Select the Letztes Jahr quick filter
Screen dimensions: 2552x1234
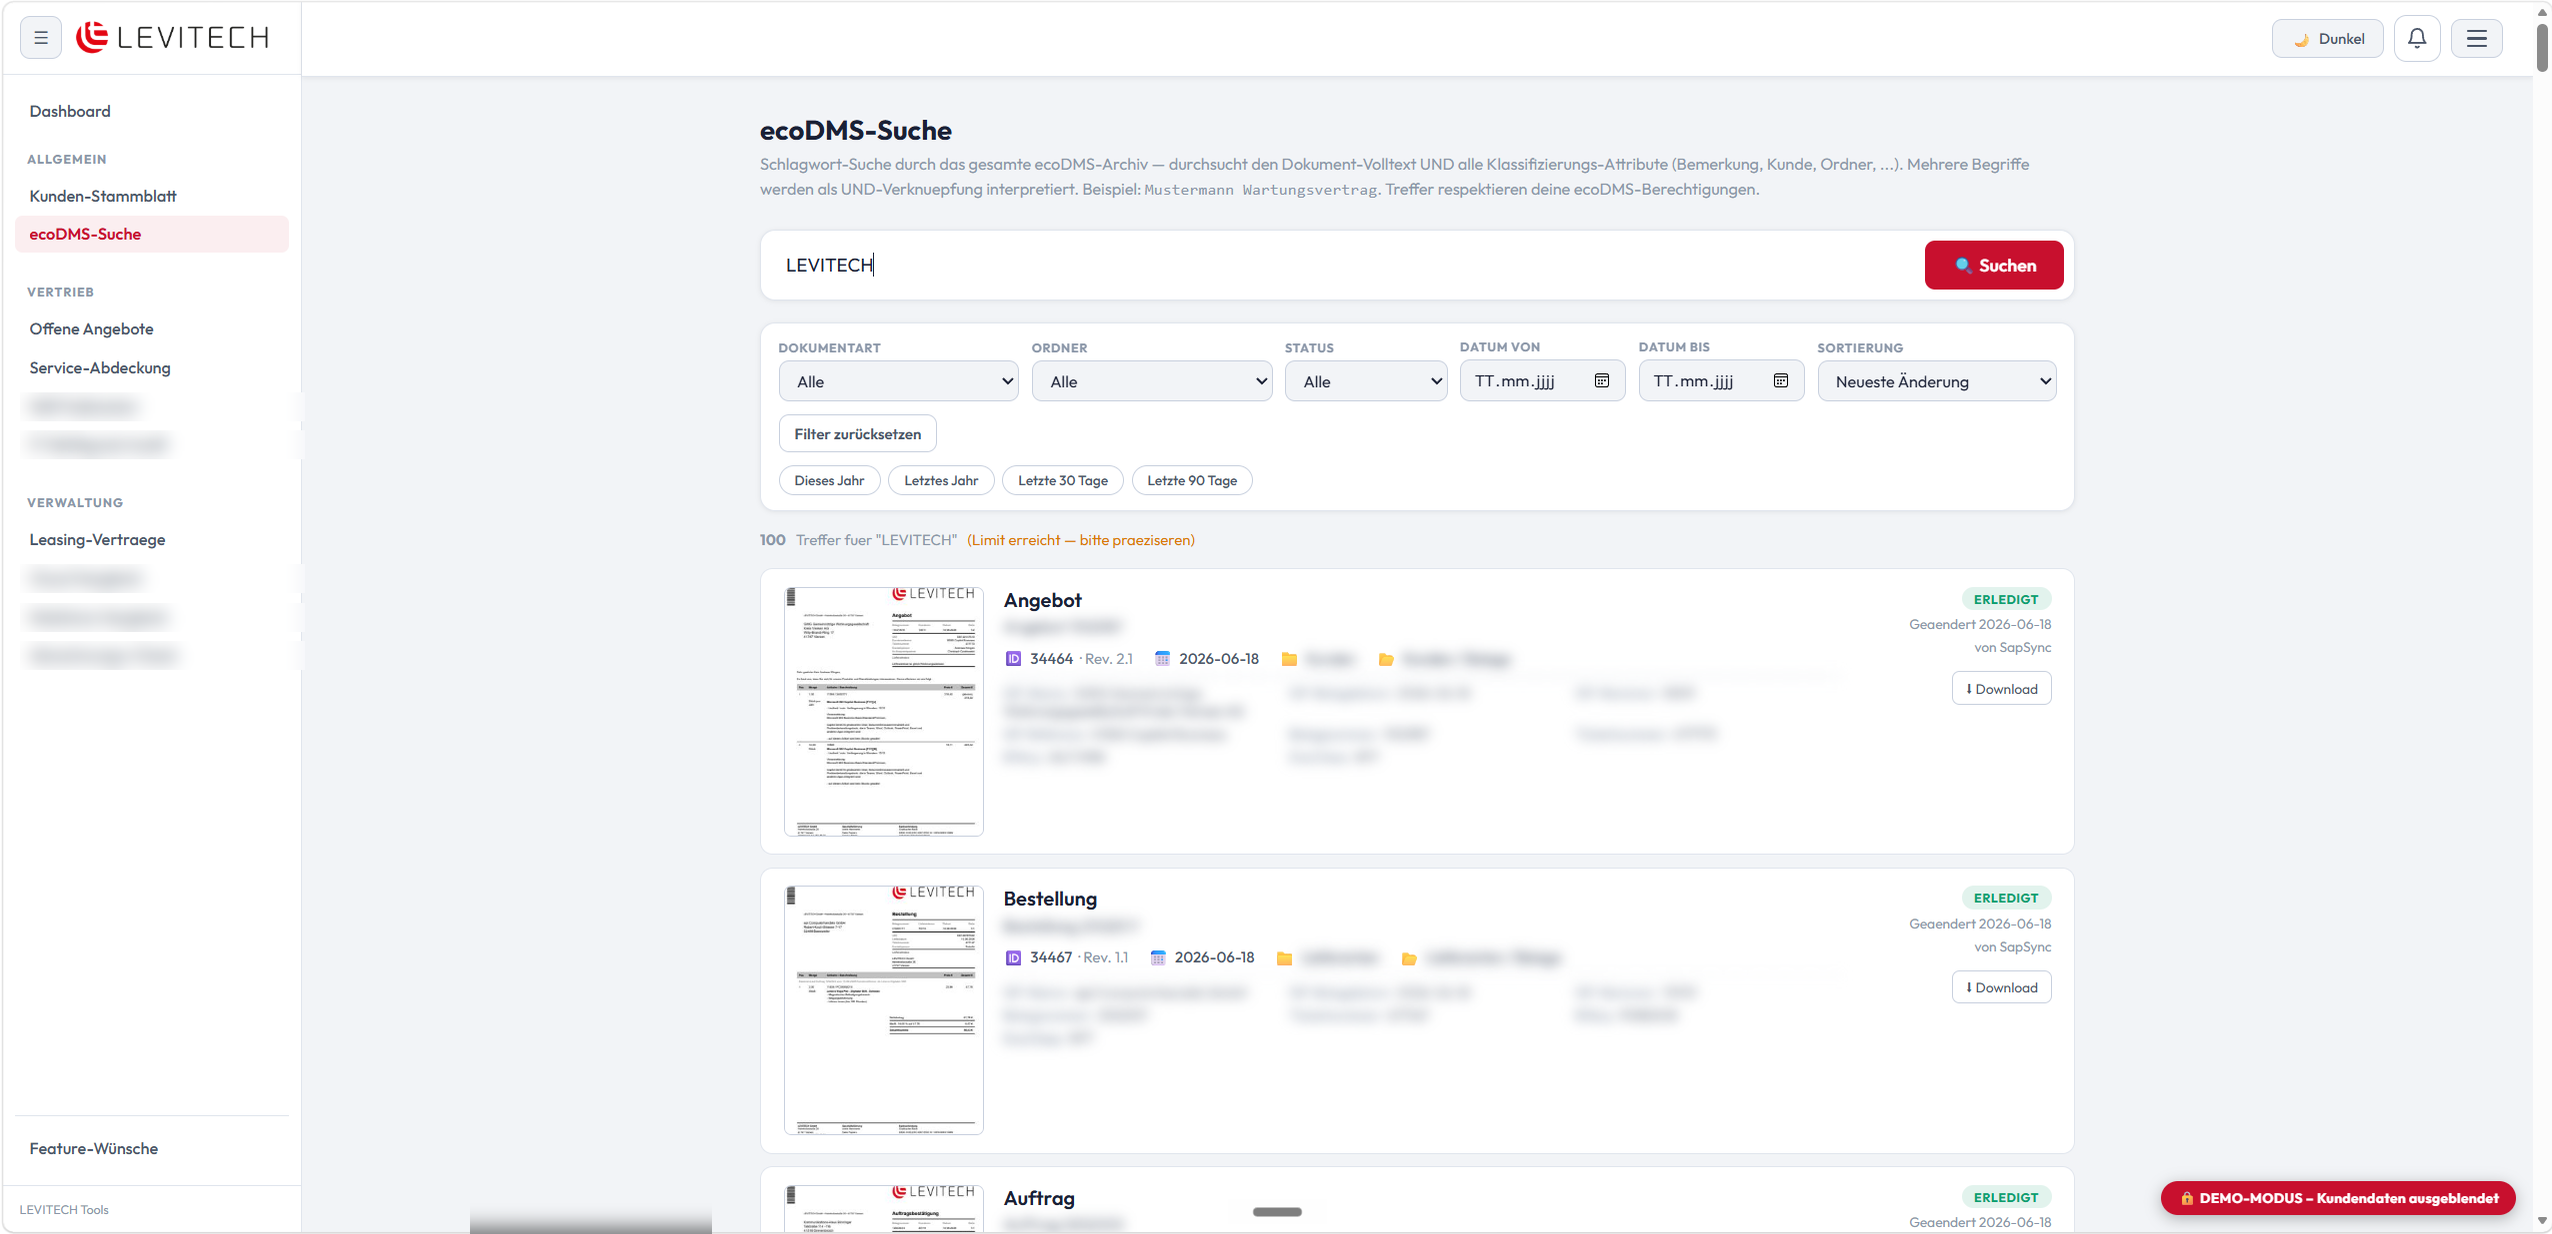941,481
